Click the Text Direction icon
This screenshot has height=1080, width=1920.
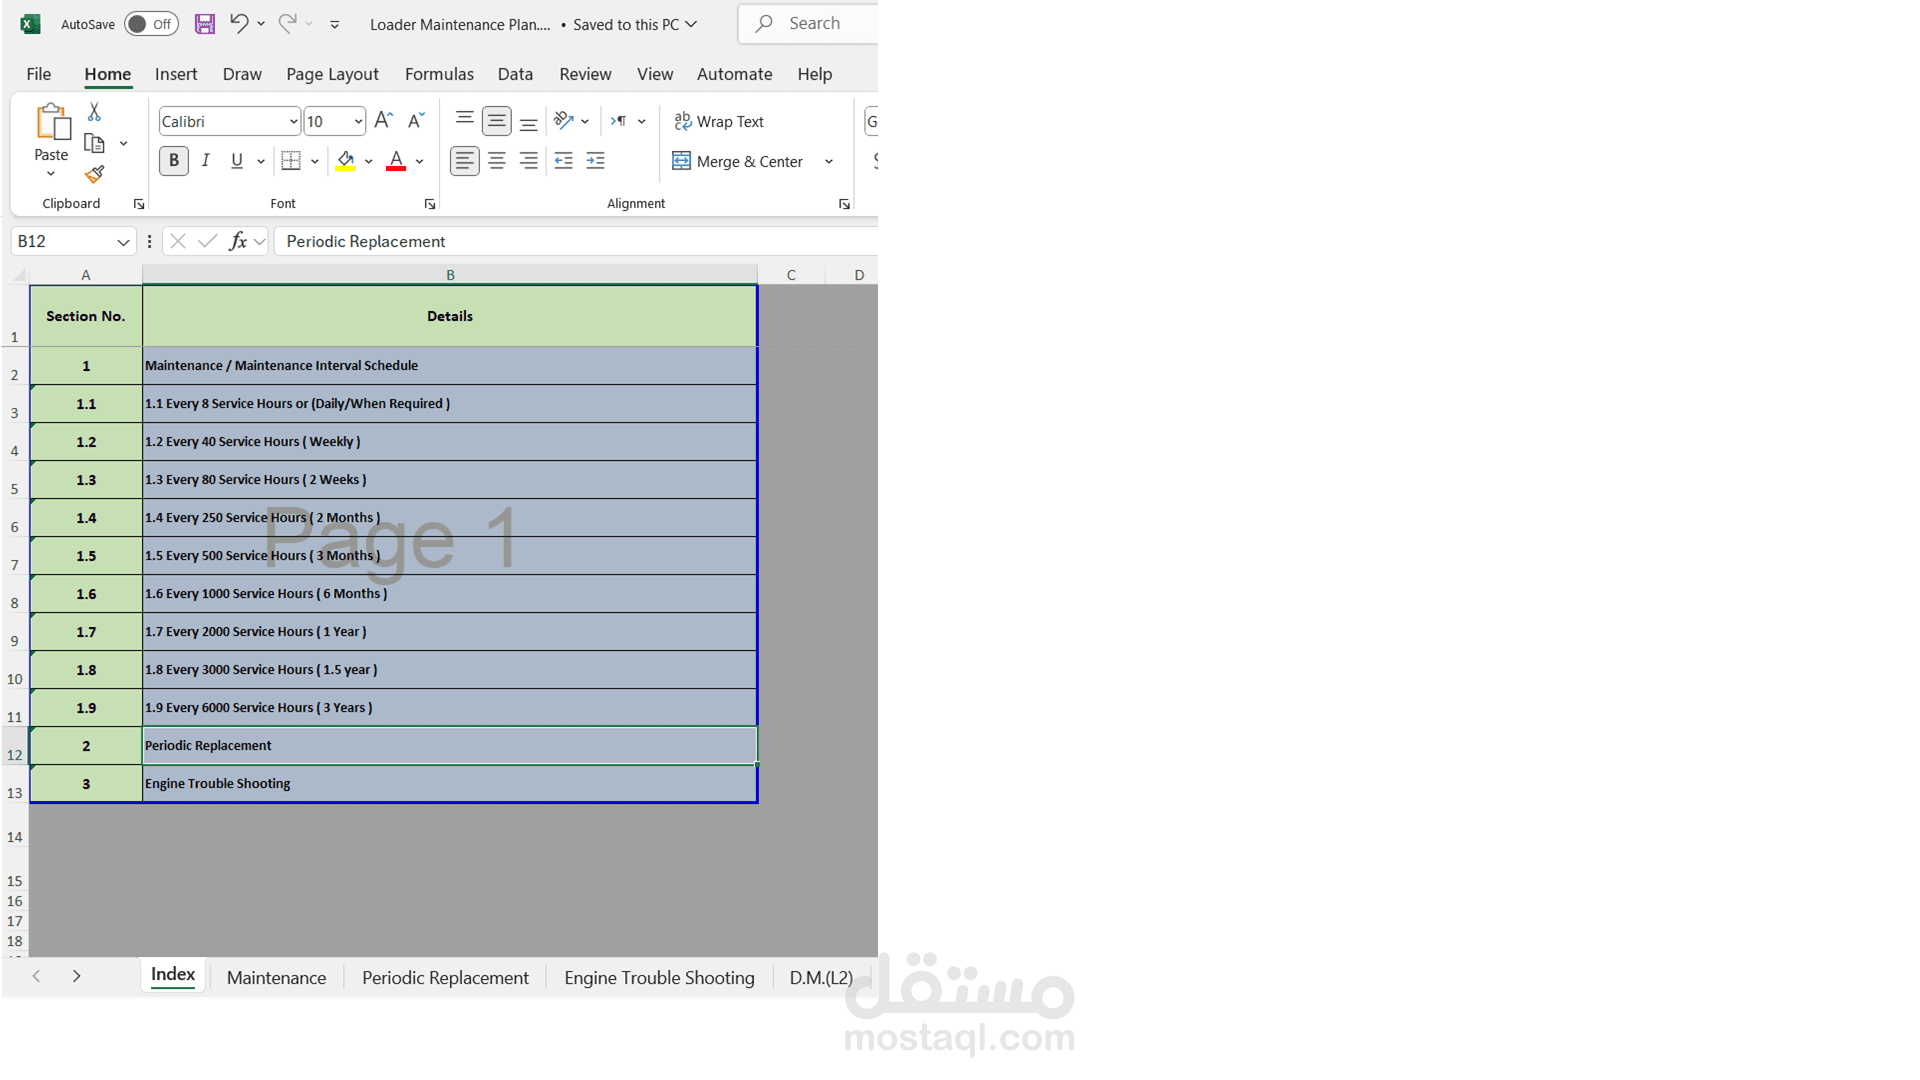(619, 121)
